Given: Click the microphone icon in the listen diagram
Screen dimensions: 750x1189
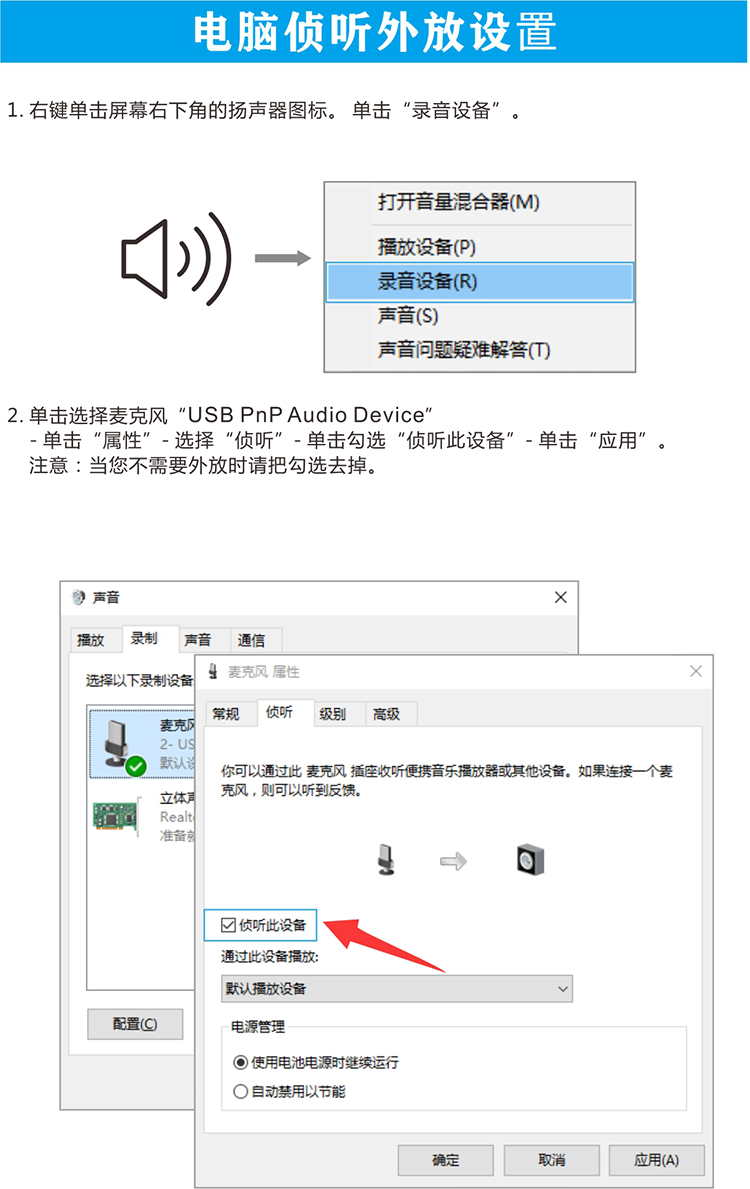Looking at the screenshot, I should (386, 860).
